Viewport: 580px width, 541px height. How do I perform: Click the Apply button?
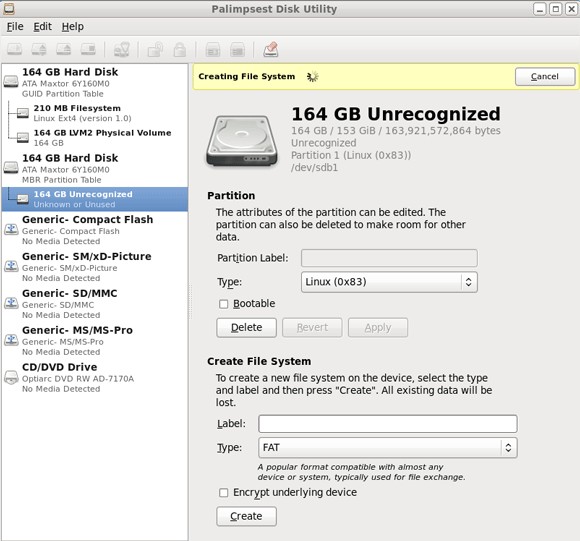378,328
